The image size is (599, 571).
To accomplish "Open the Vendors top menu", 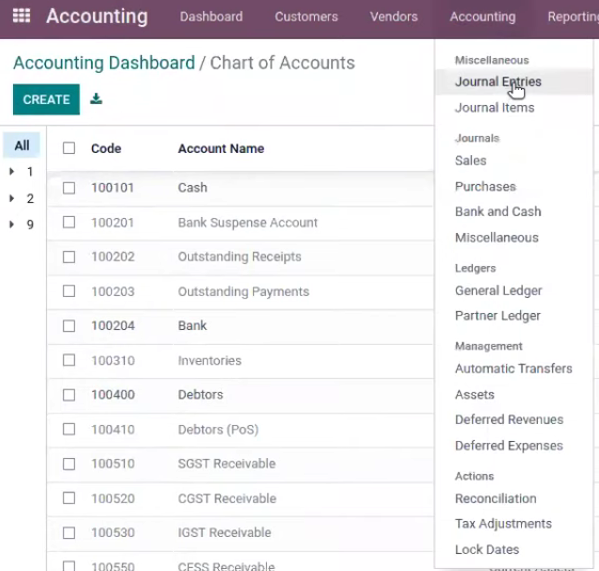I will (394, 17).
